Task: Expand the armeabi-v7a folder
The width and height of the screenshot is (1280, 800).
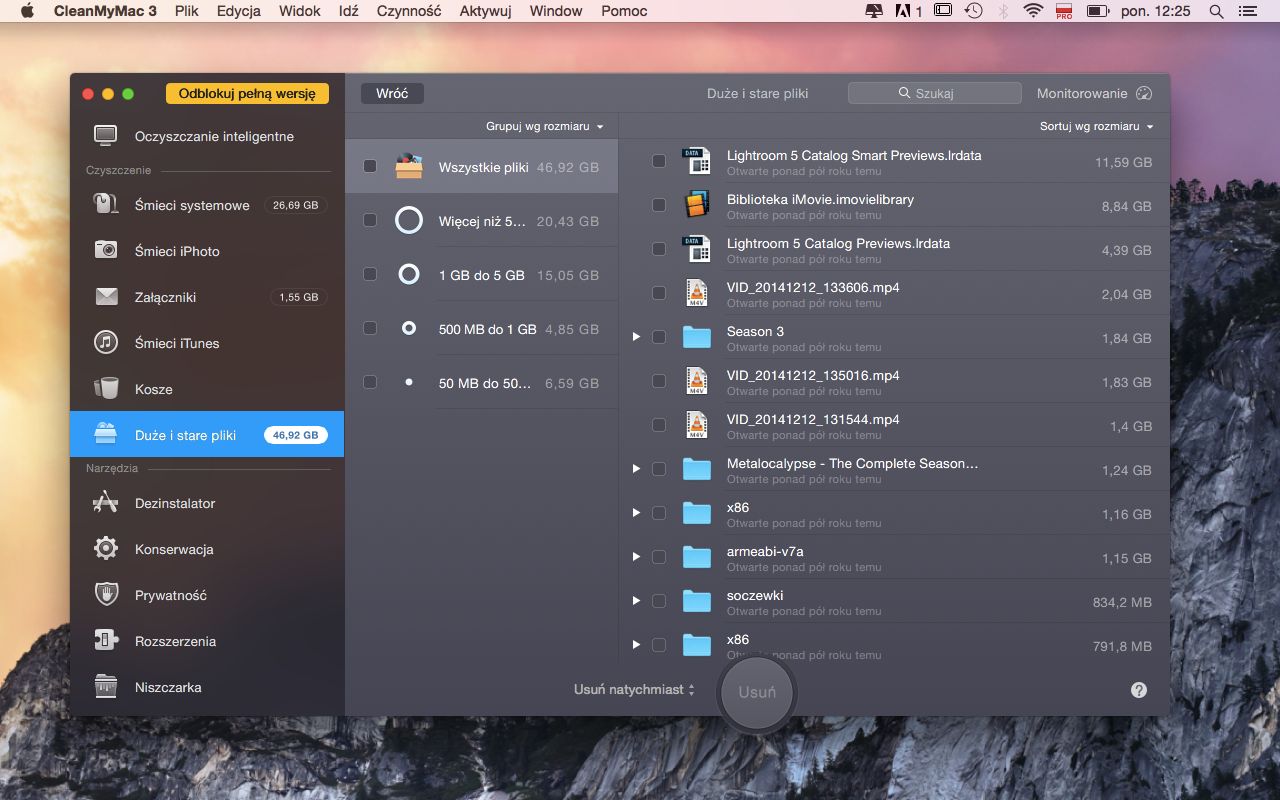Action: coord(636,557)
